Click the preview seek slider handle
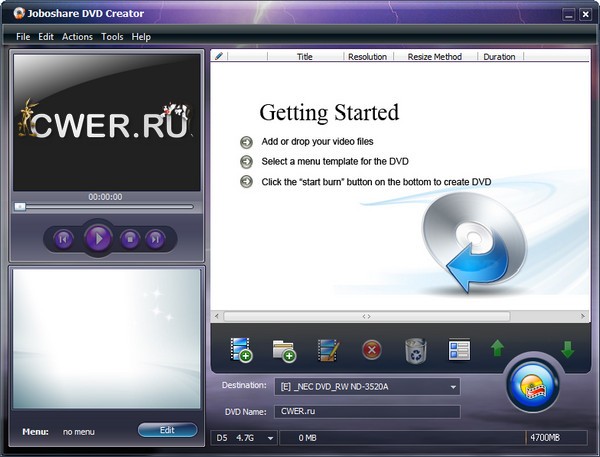 [19, 206]
